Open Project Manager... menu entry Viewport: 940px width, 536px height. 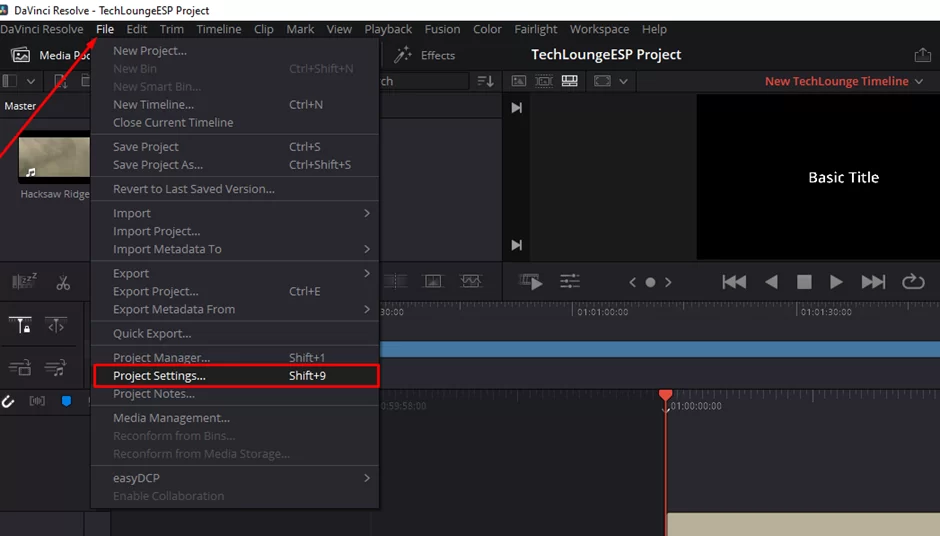pyautogui.click(x=235, y=358)
